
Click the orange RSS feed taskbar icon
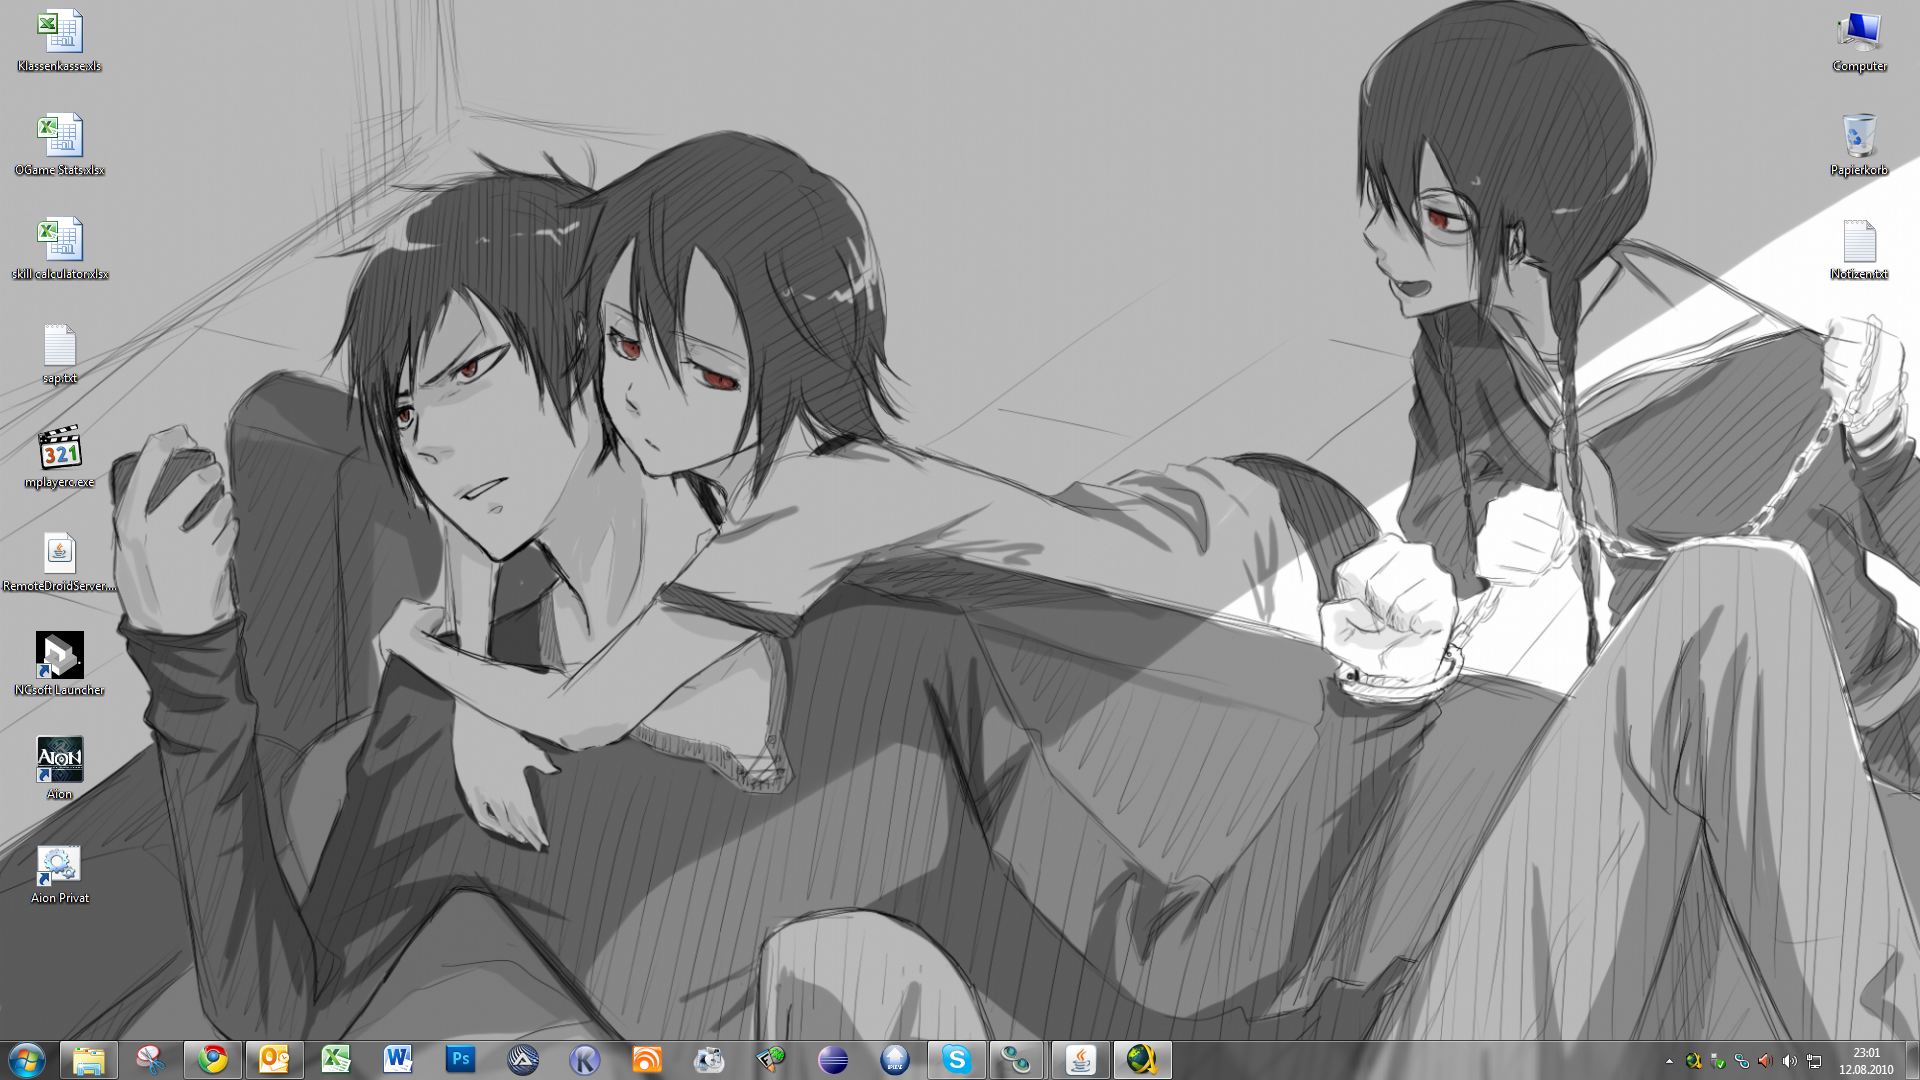tap(646, 1059)
